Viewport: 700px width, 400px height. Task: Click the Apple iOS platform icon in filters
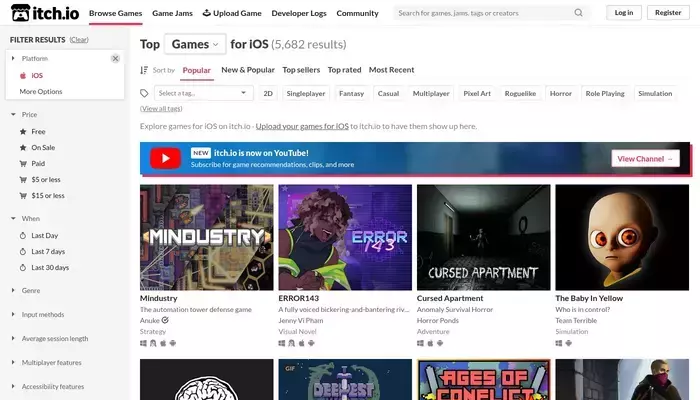[x=23, y=75]
